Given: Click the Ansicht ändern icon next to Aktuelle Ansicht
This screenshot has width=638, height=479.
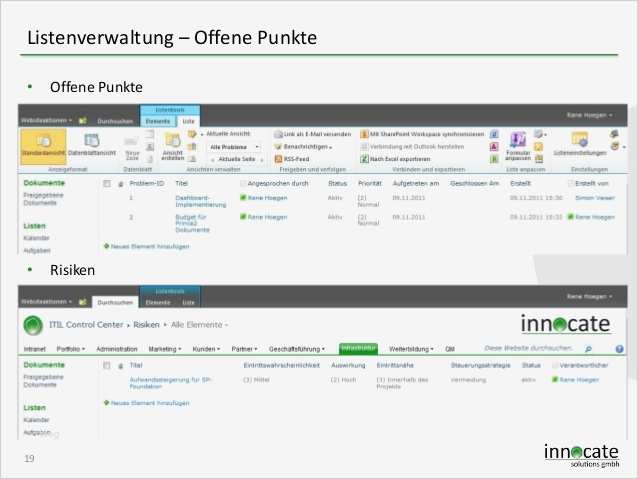Looking at the screenshot, I should (x=192, y=134).
